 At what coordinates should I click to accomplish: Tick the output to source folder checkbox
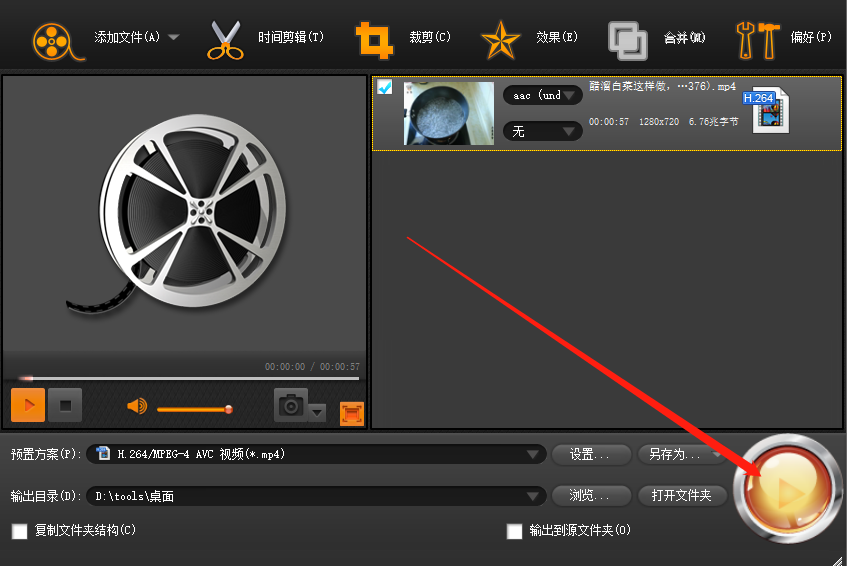click(x=515, y=531)
